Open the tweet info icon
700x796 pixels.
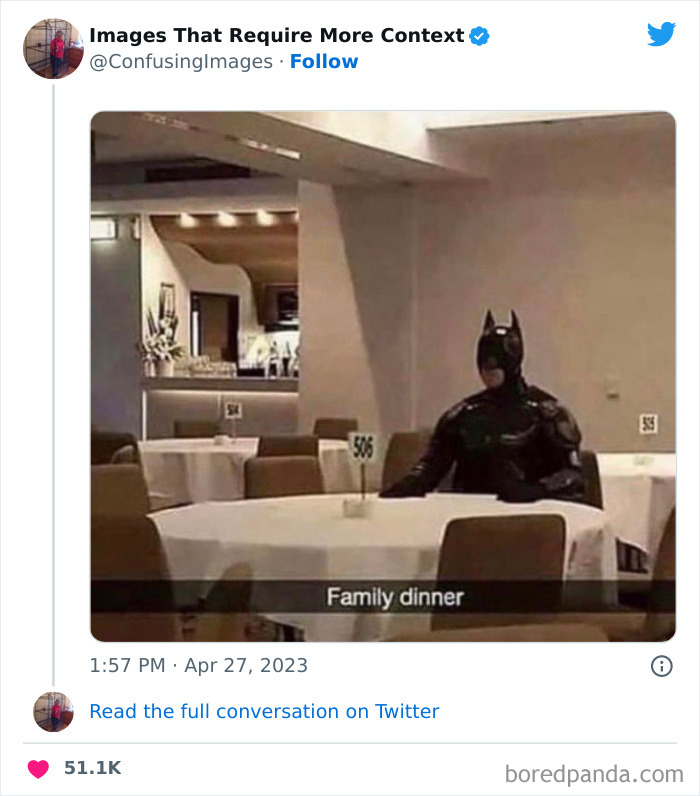tap(661, 666)
